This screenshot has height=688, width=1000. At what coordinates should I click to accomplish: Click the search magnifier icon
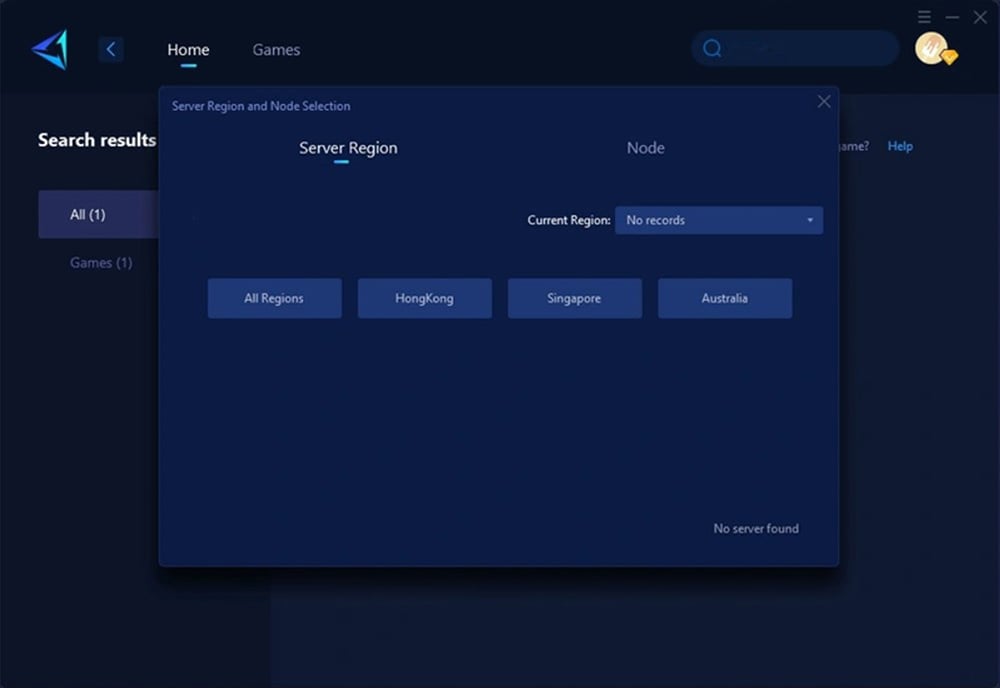point(712,48)
